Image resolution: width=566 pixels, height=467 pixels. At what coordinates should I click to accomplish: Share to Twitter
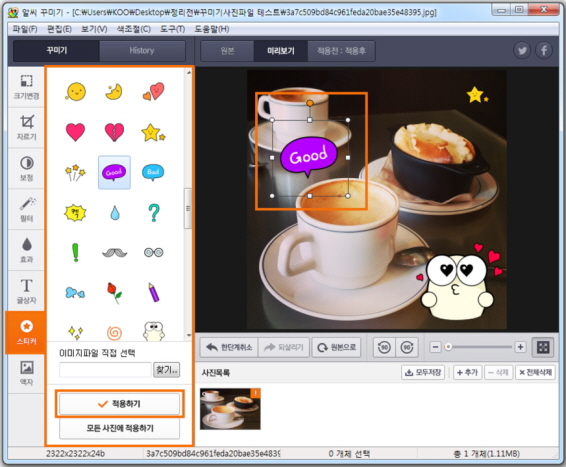pyautogui.click(x=522, y=51)
